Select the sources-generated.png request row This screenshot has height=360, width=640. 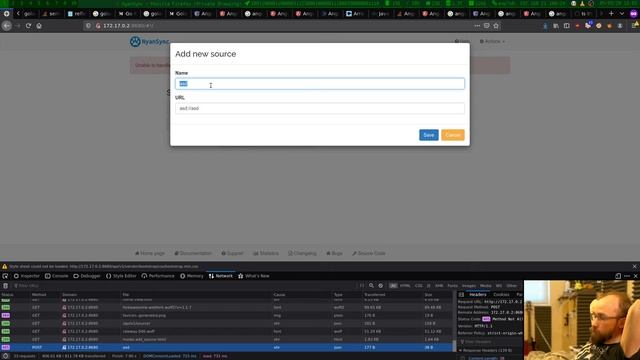point(227,315)
